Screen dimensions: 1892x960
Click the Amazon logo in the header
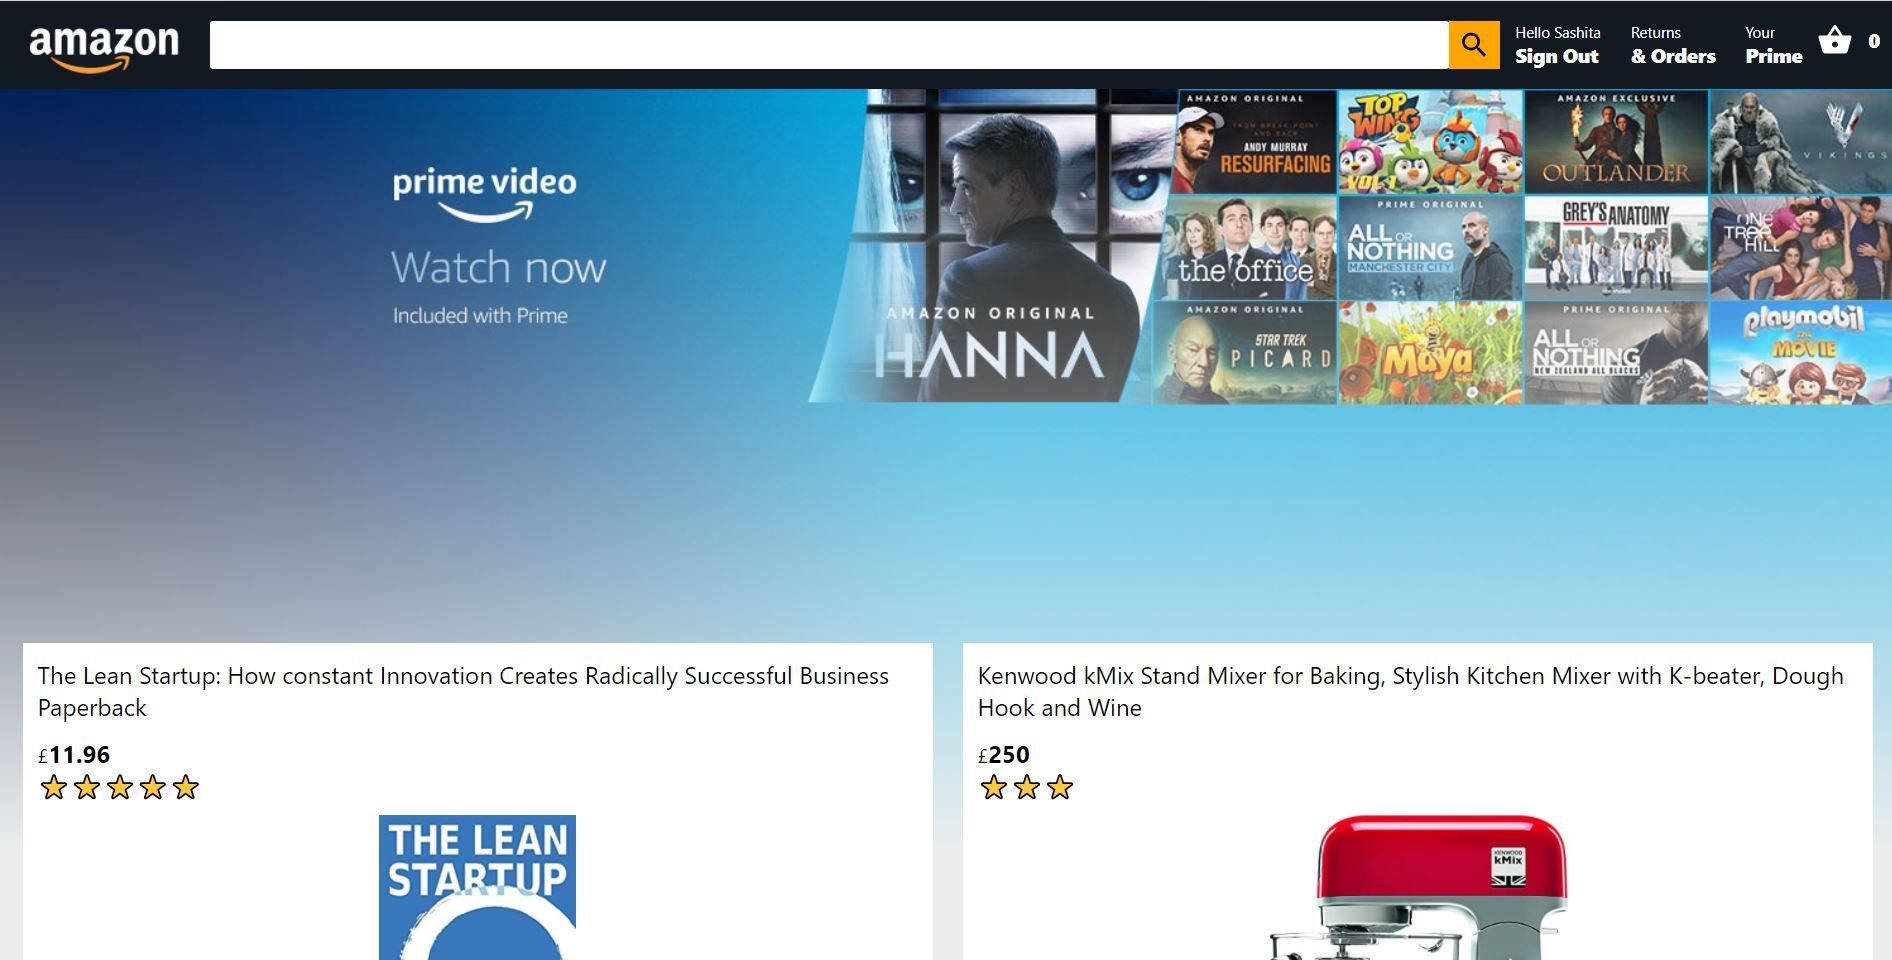[104, 47]
